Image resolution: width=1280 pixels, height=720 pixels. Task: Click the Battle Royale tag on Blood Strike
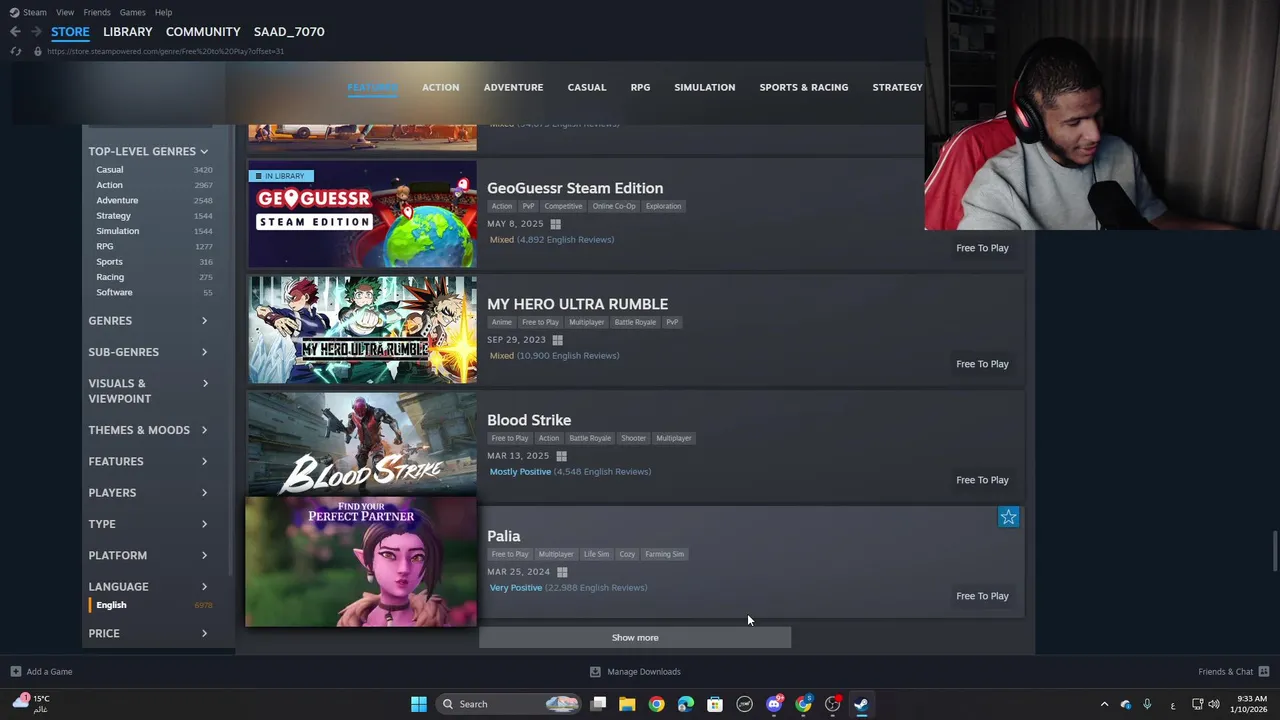click(590, 438)
